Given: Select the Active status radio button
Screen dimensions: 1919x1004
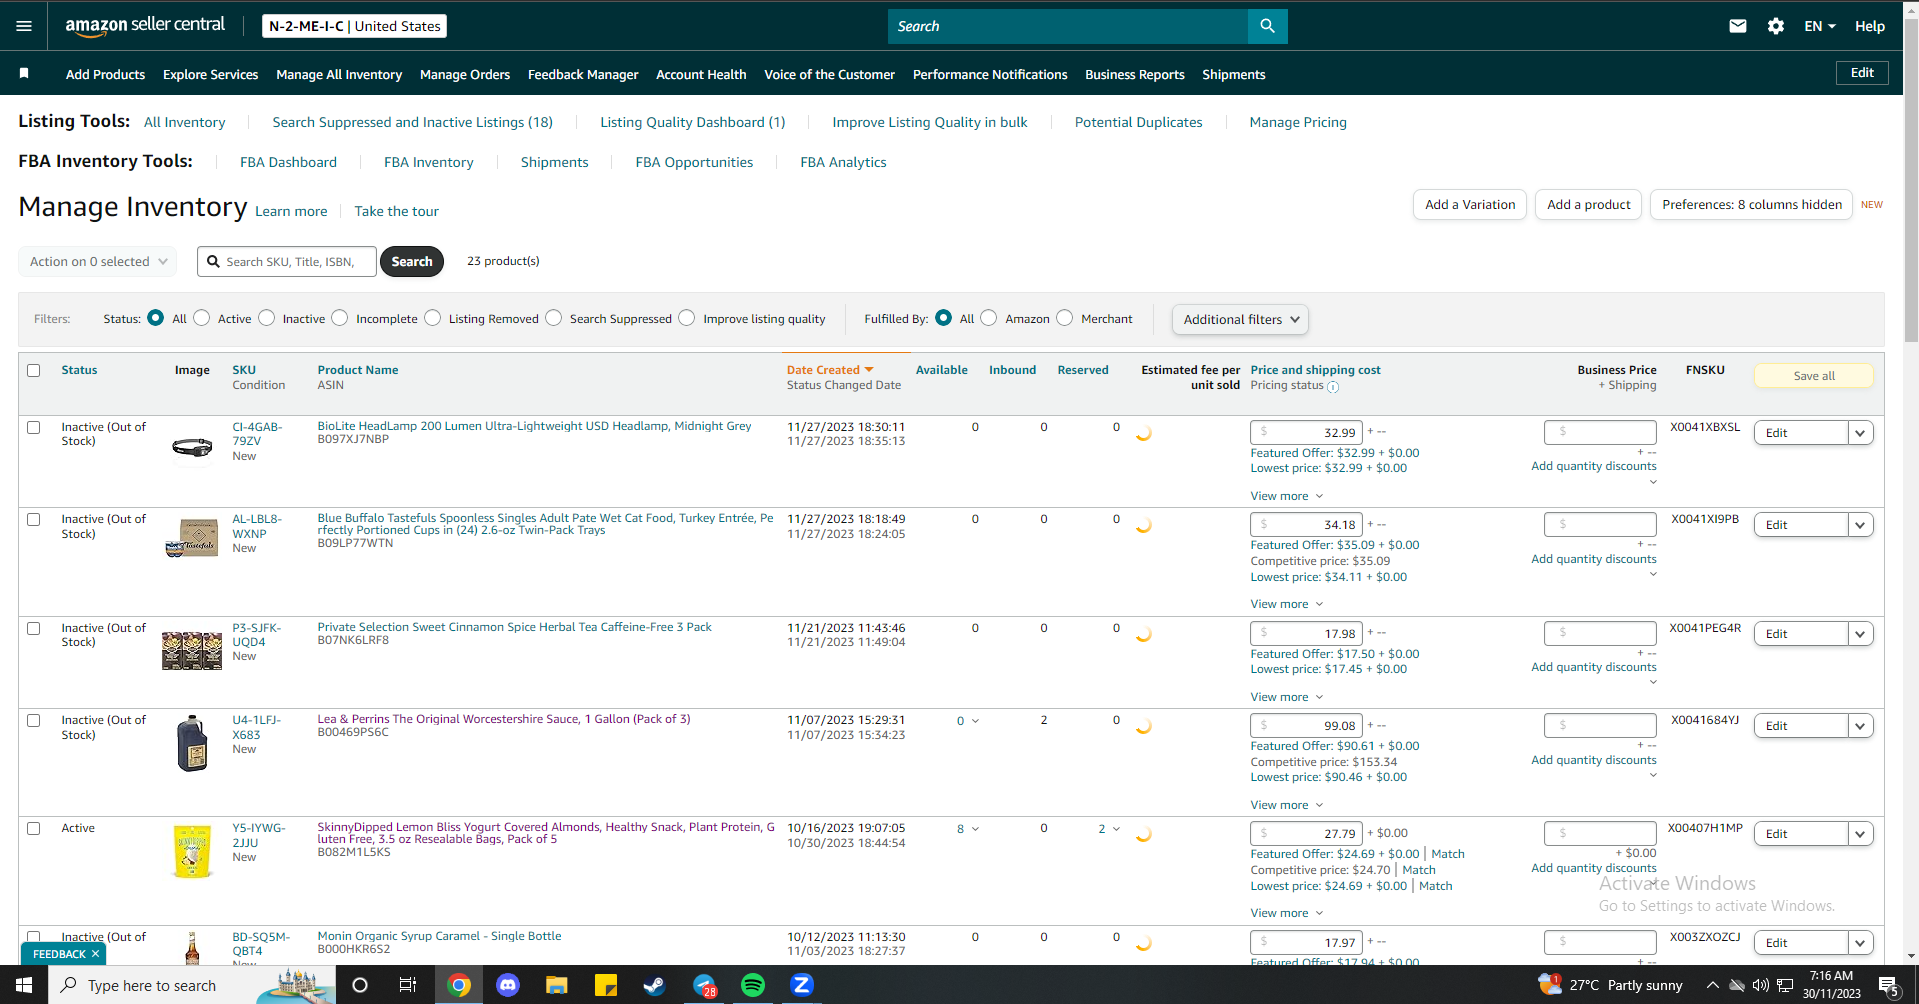Looking at the screenshot, I should click(202, 317).
